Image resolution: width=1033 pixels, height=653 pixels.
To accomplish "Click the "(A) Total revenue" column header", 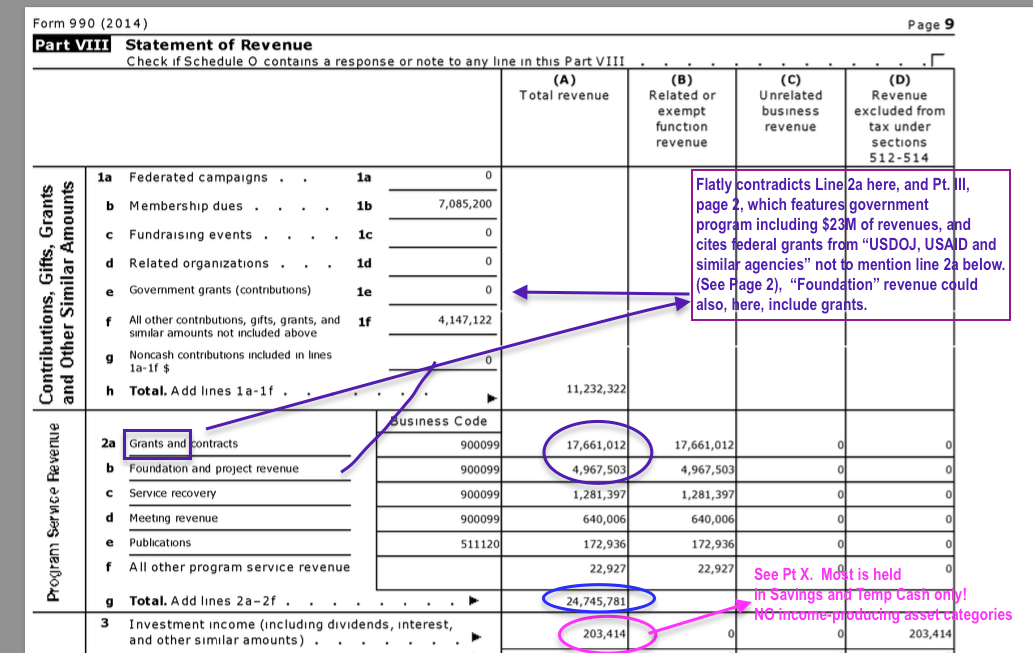I will tap(564, 88).
